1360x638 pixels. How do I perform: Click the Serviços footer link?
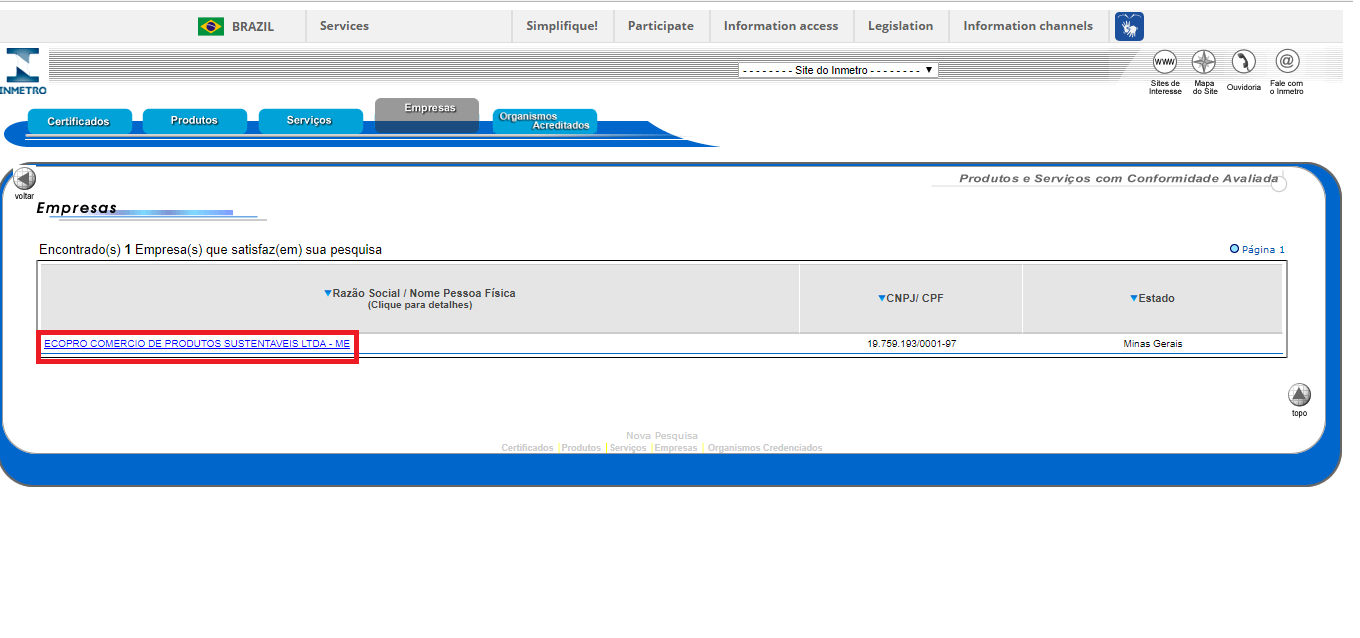click(x=628, y=448)
